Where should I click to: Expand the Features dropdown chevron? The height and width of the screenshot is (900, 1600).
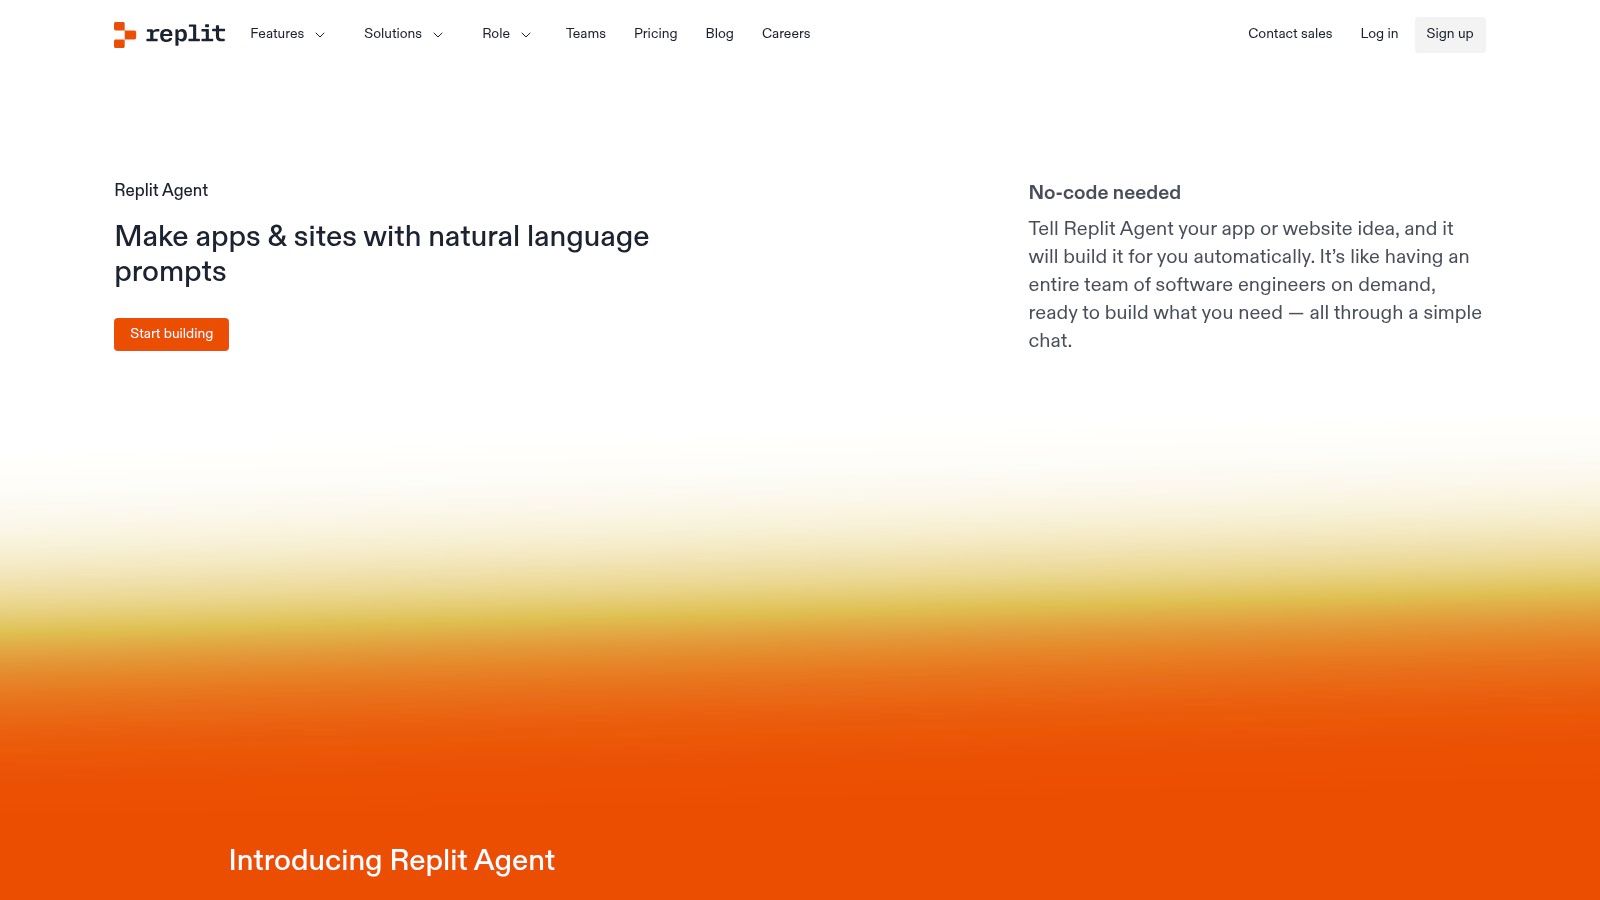[x=320, y=35]
